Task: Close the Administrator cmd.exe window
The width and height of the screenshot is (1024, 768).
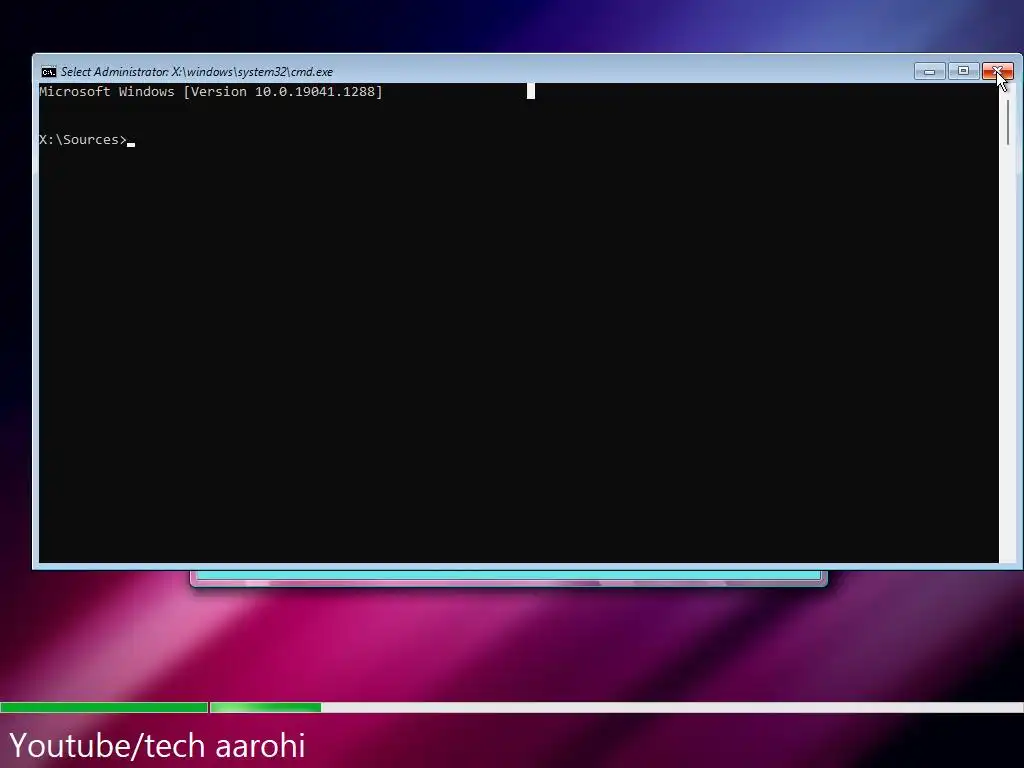Action: click(x=997, y=71)
